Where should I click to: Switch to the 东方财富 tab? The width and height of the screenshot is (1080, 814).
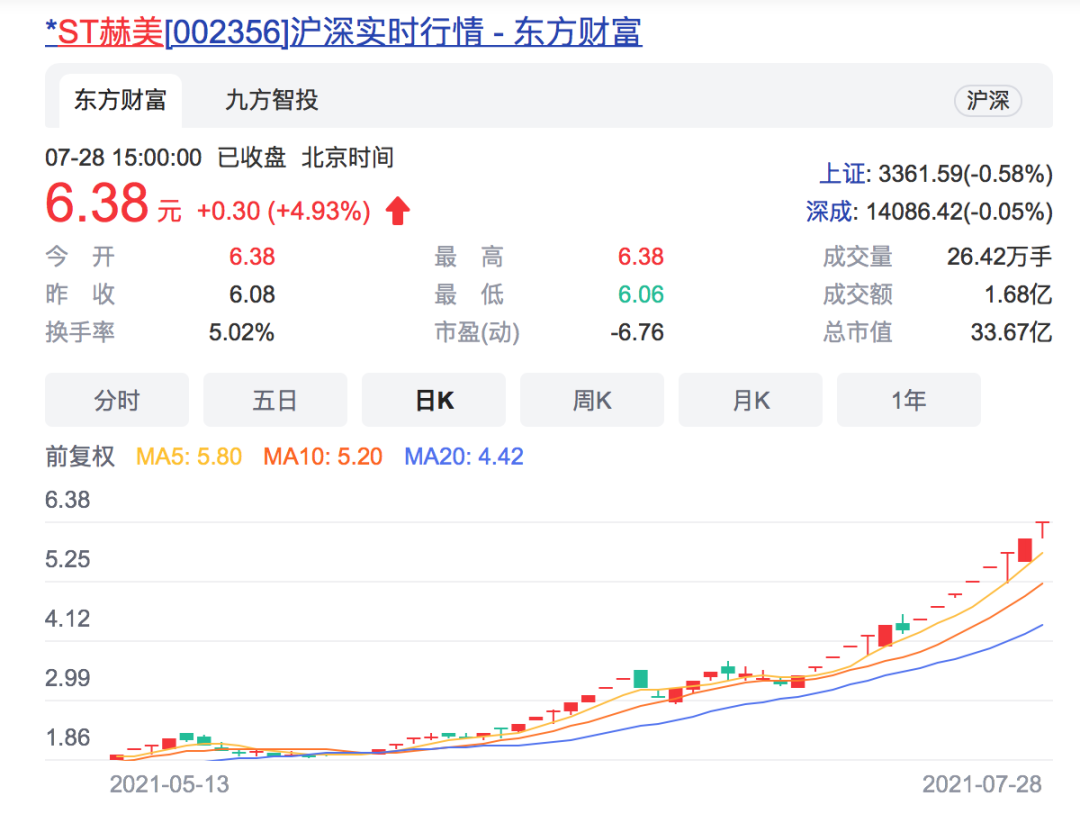[x=120, y=100]
